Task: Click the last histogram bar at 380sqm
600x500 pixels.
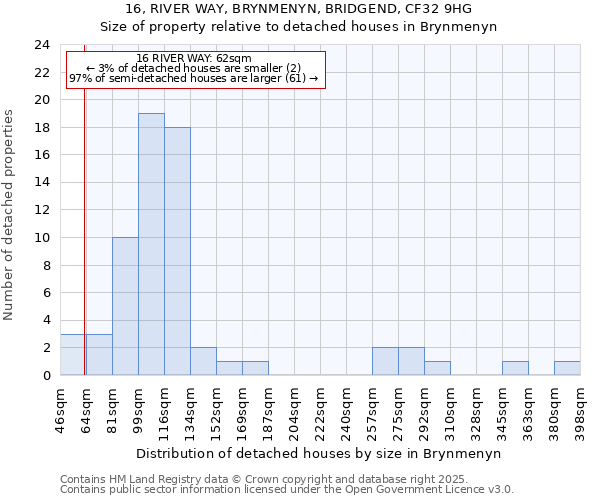Action: pos(567,368)
